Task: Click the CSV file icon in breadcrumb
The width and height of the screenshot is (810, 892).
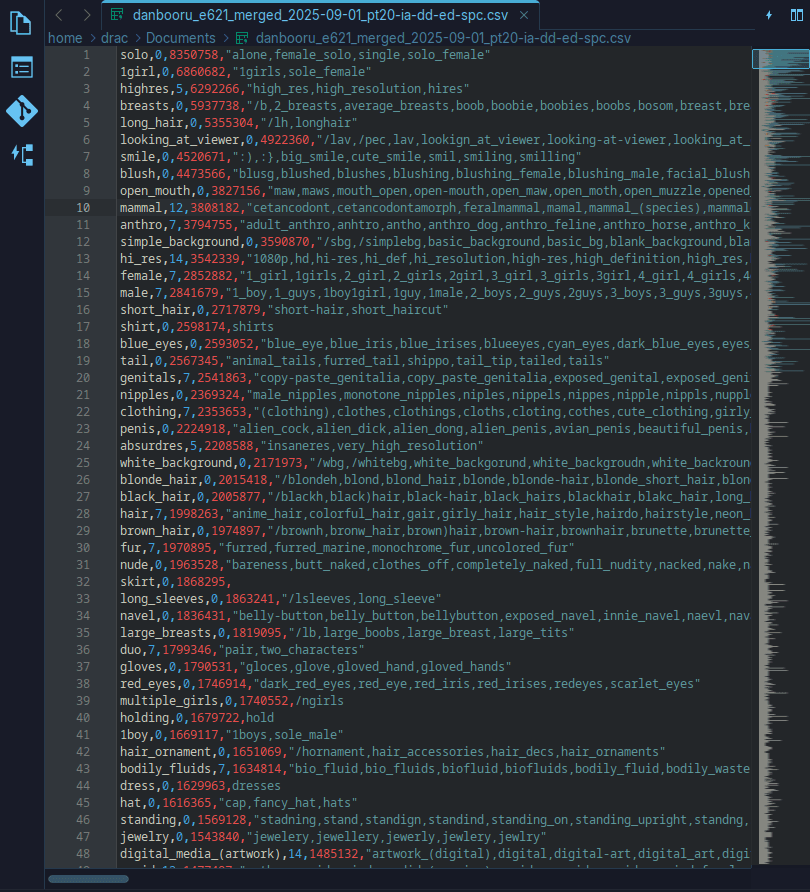Action: [x=242, y=38]
